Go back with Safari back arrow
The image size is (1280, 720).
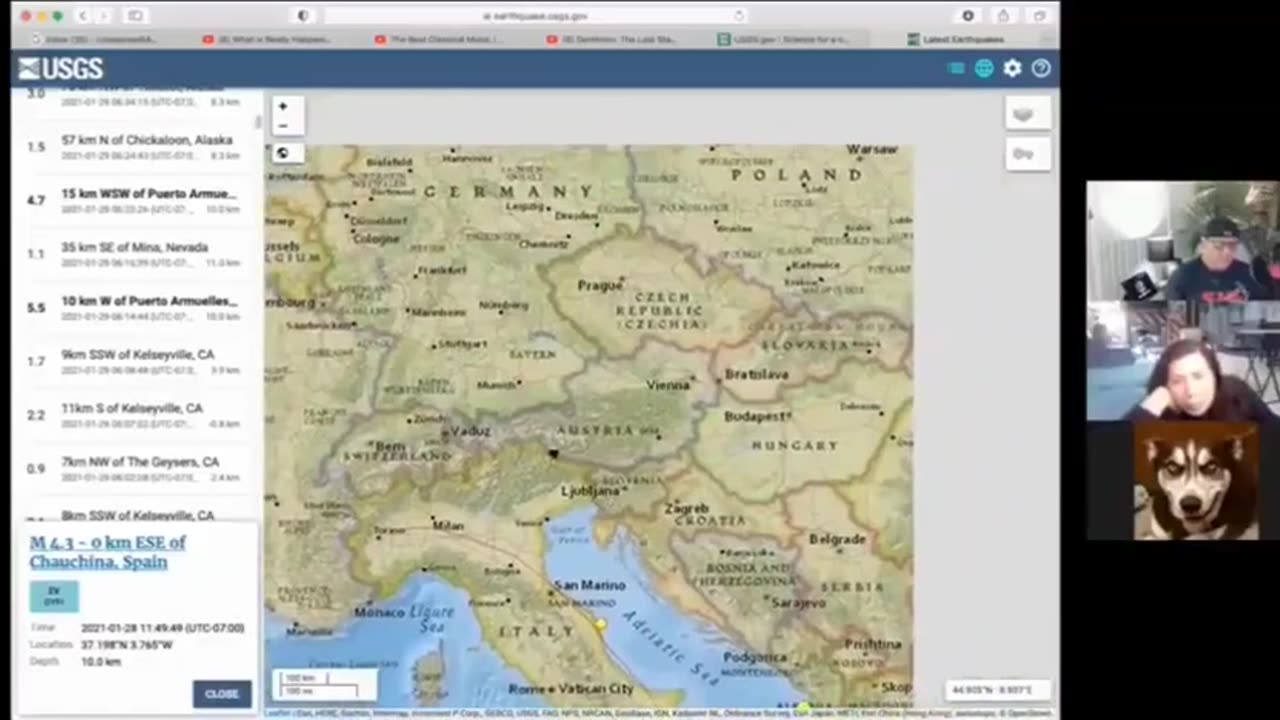click(83, 16)
